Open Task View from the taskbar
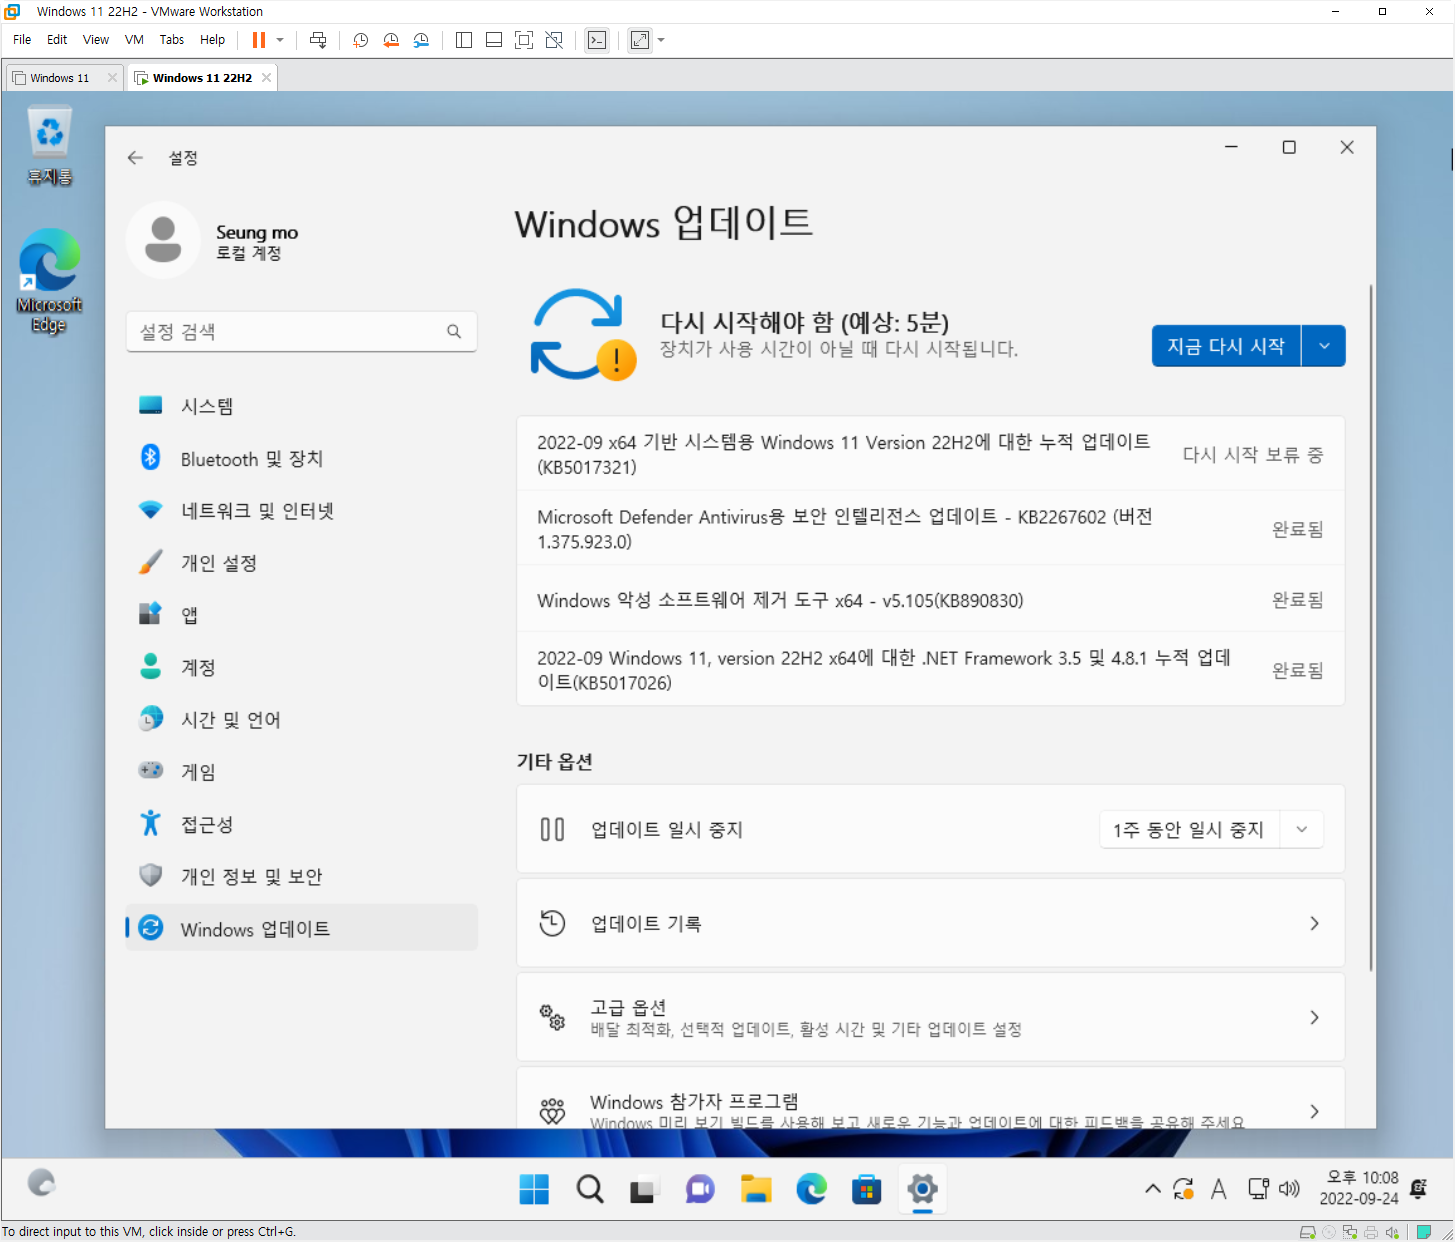The image size is (1455, 1242). tap(644, 1189)
